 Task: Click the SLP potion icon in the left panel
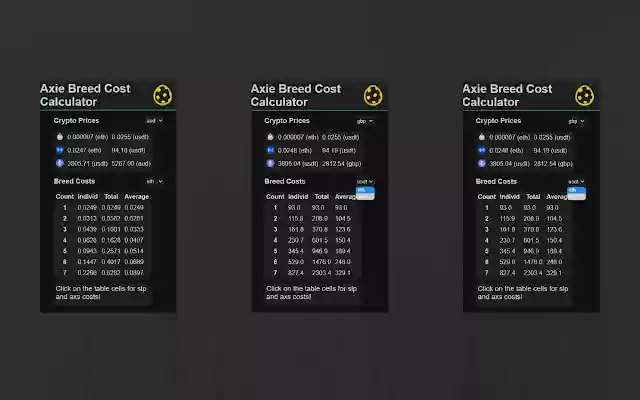[60, 137]
